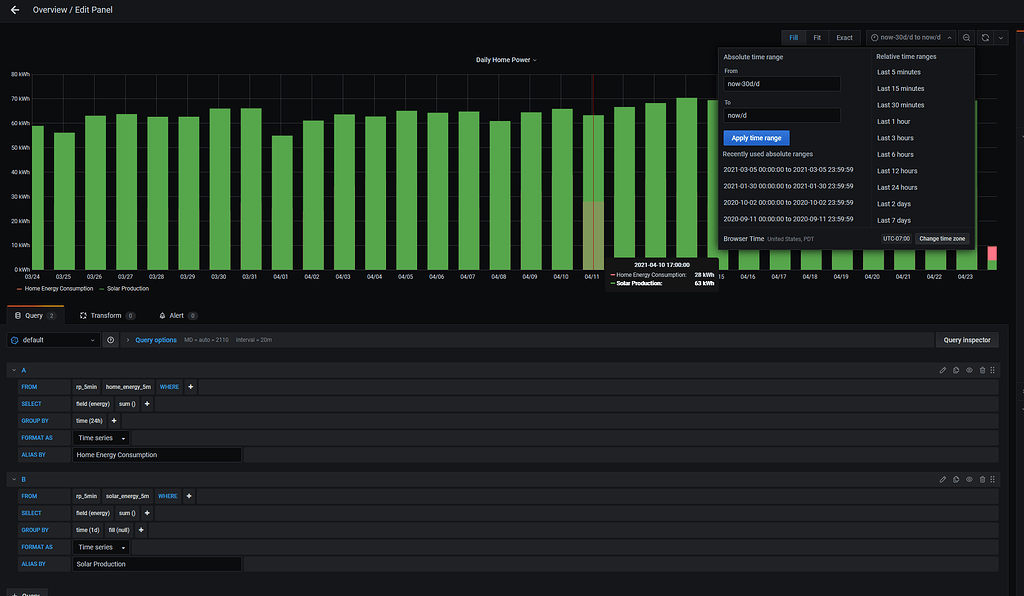Image resolution: width=1024 pixels, height=596 pixels.
Task: Duplicate query B with the copy icon
Action: pos(955,479)
